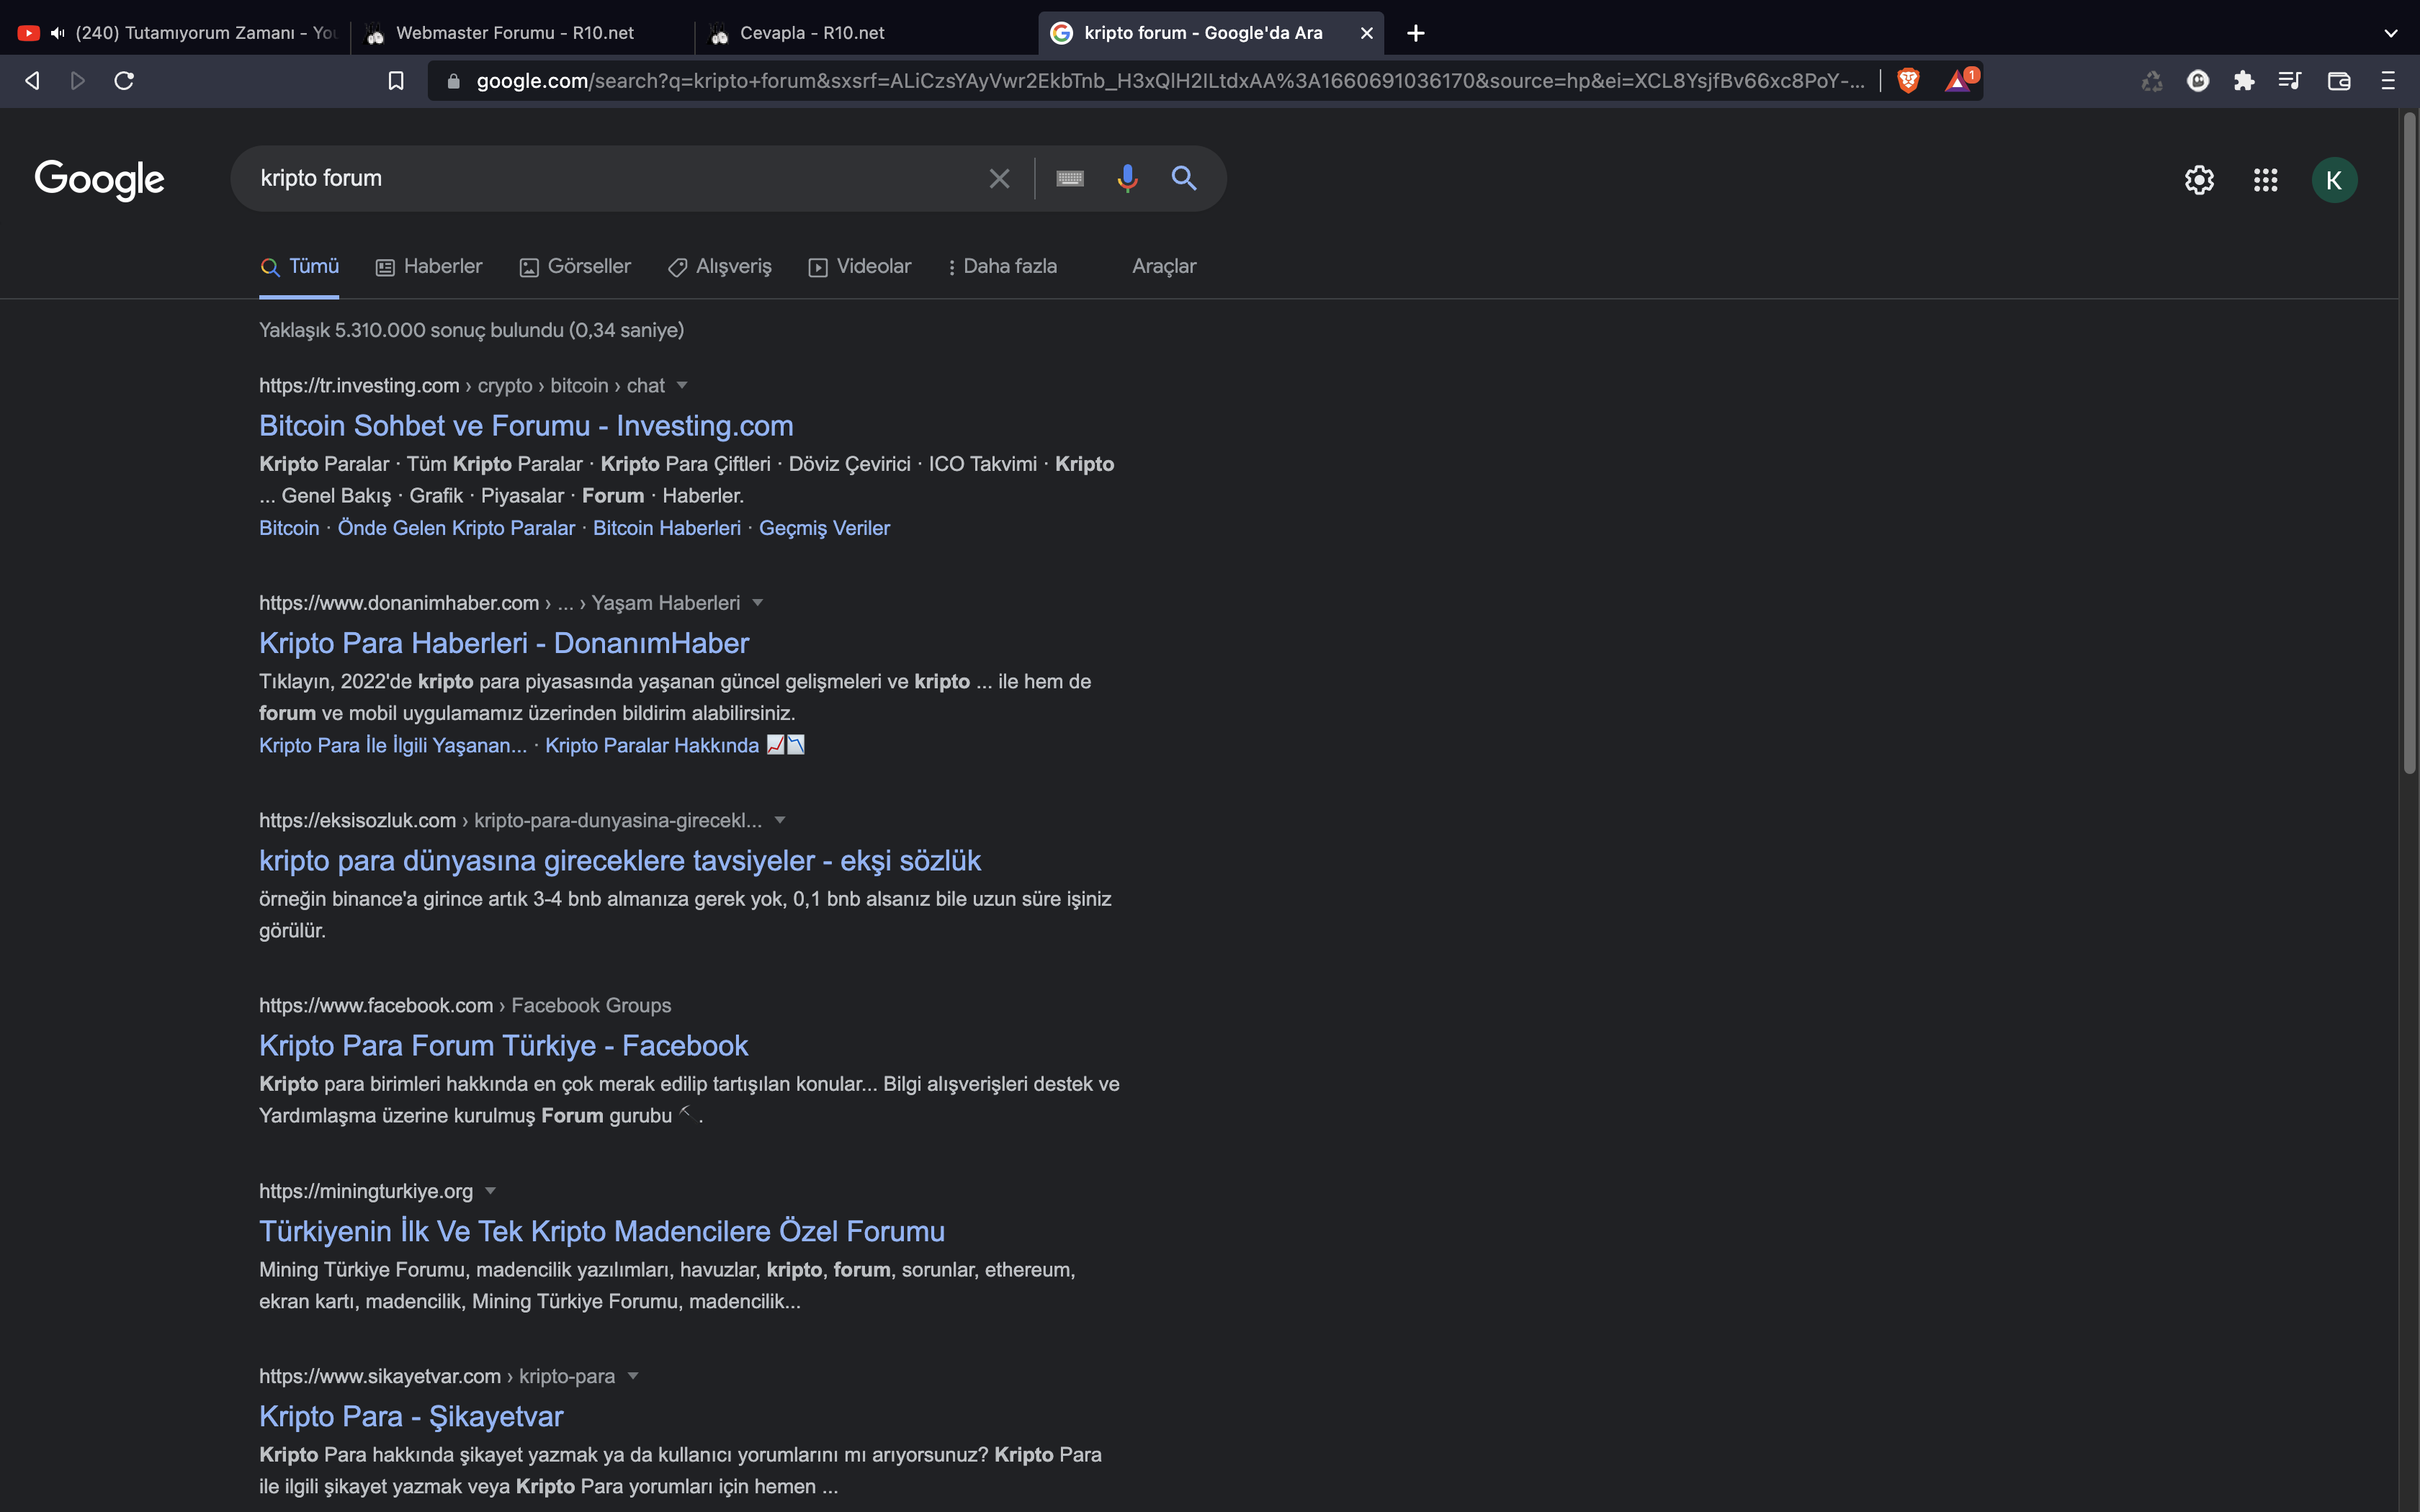Open Kripto Paralar Hakkında sitelink
Viewport: 2420px width, 1512px height.
[x=674, y=746]
